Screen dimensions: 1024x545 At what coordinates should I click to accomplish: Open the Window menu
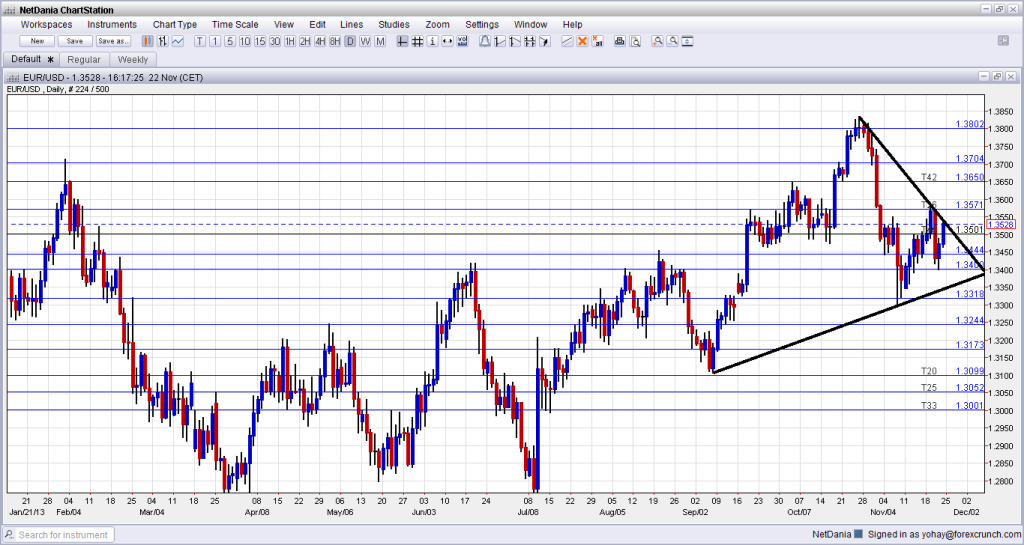(x=530, y=24)
